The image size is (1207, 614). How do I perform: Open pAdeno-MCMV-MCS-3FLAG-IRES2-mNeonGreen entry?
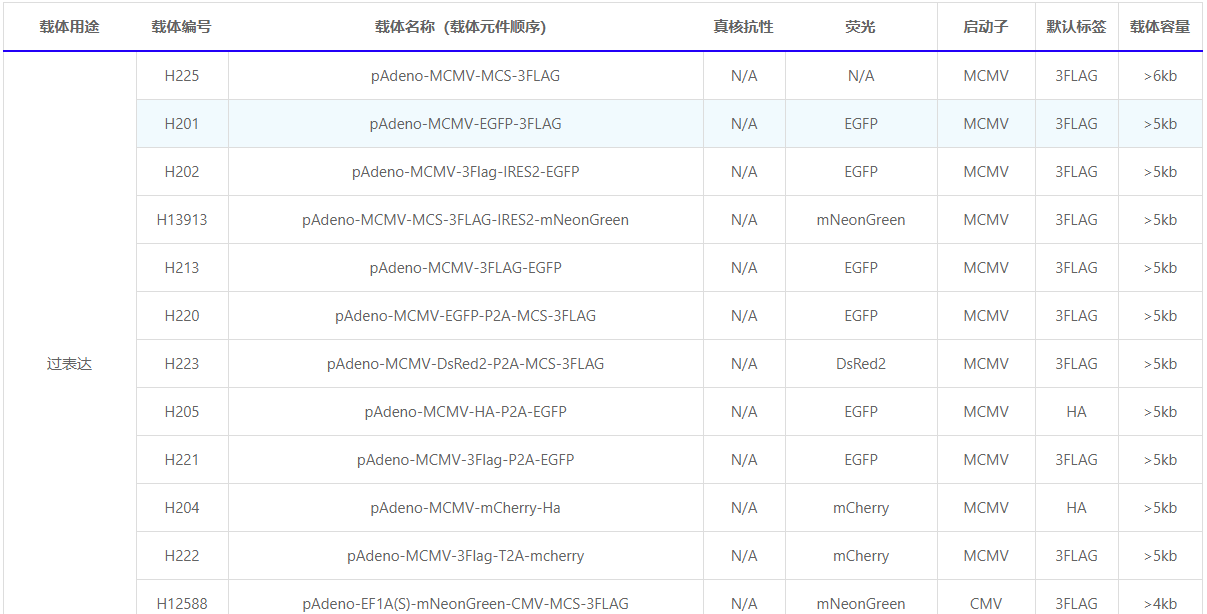465,220
